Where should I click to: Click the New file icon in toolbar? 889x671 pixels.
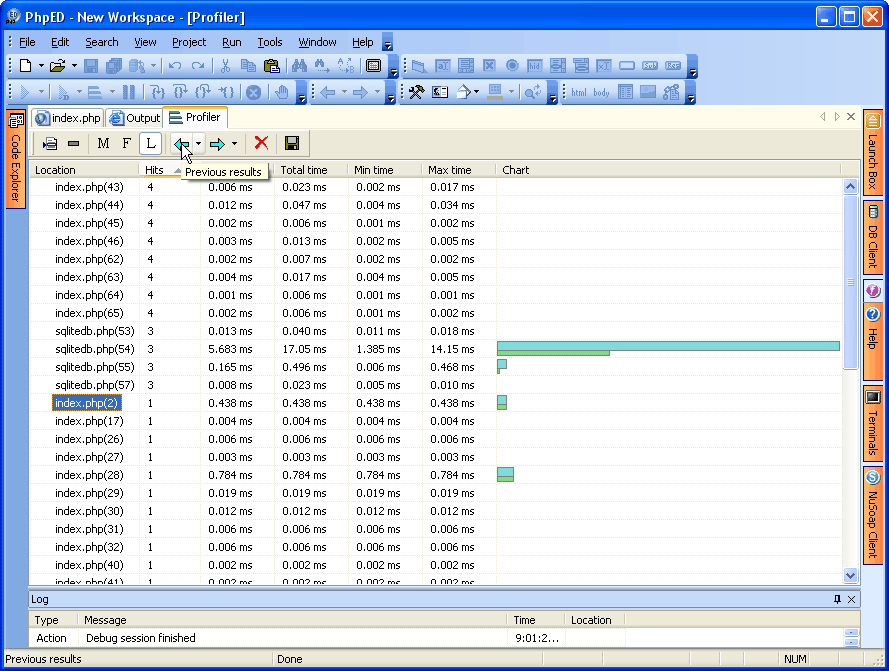click(25, 66)
